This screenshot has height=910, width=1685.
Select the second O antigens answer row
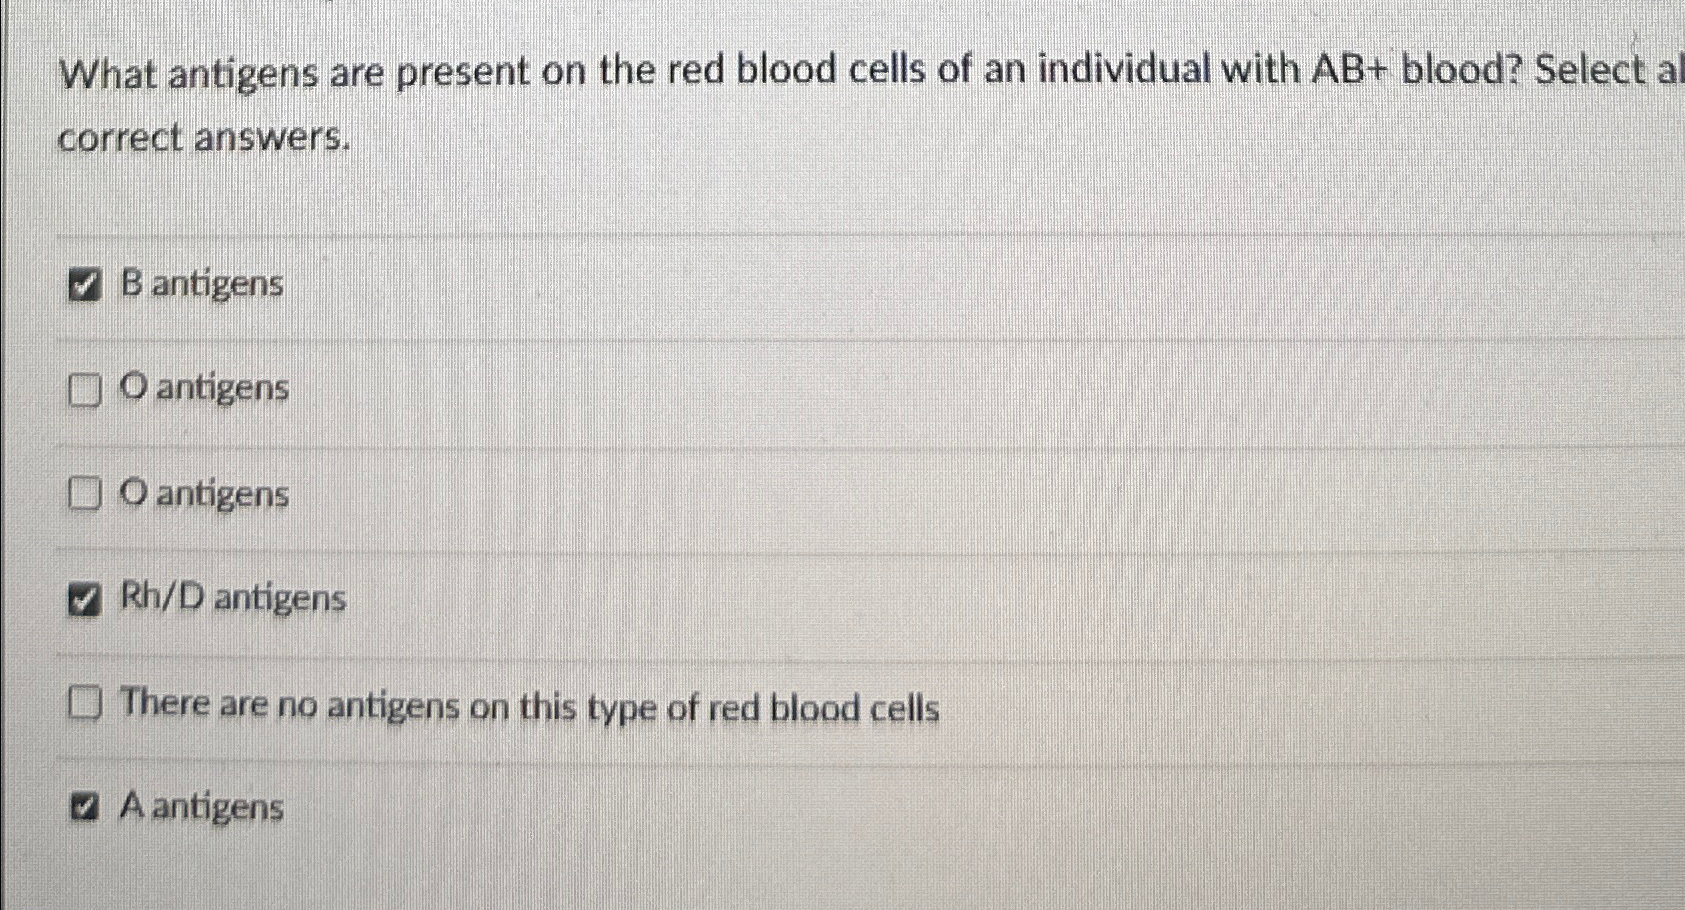204,494
